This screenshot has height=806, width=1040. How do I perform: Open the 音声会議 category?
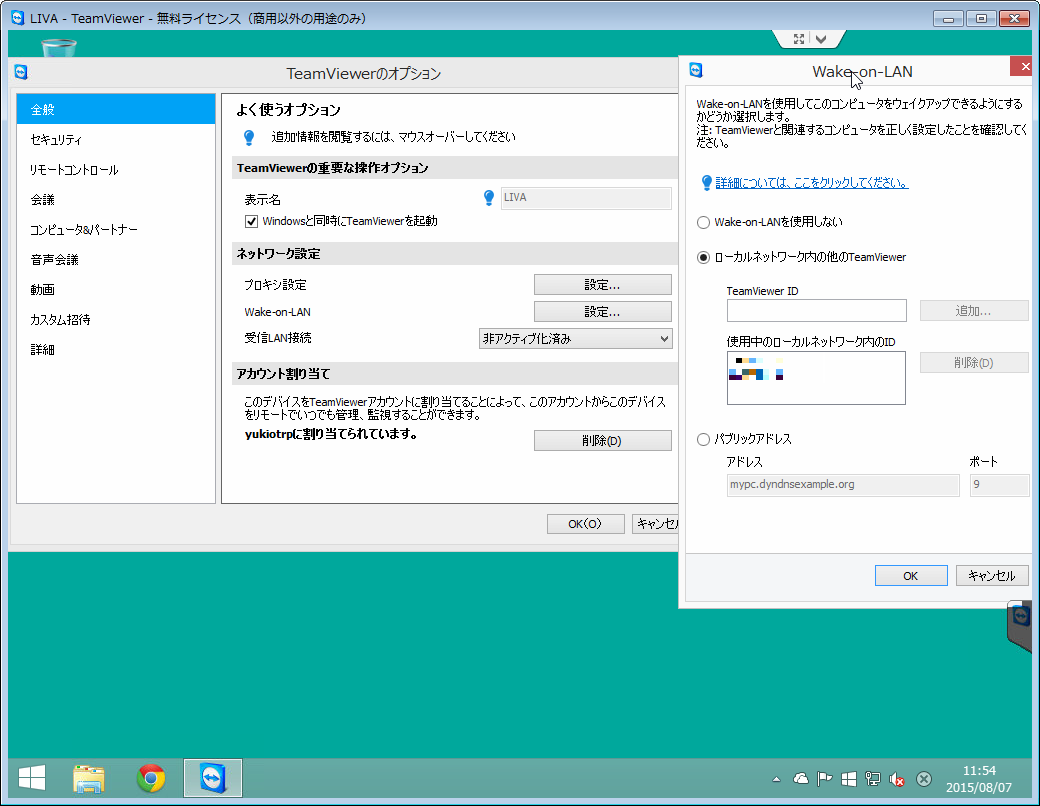pos(116,259)
